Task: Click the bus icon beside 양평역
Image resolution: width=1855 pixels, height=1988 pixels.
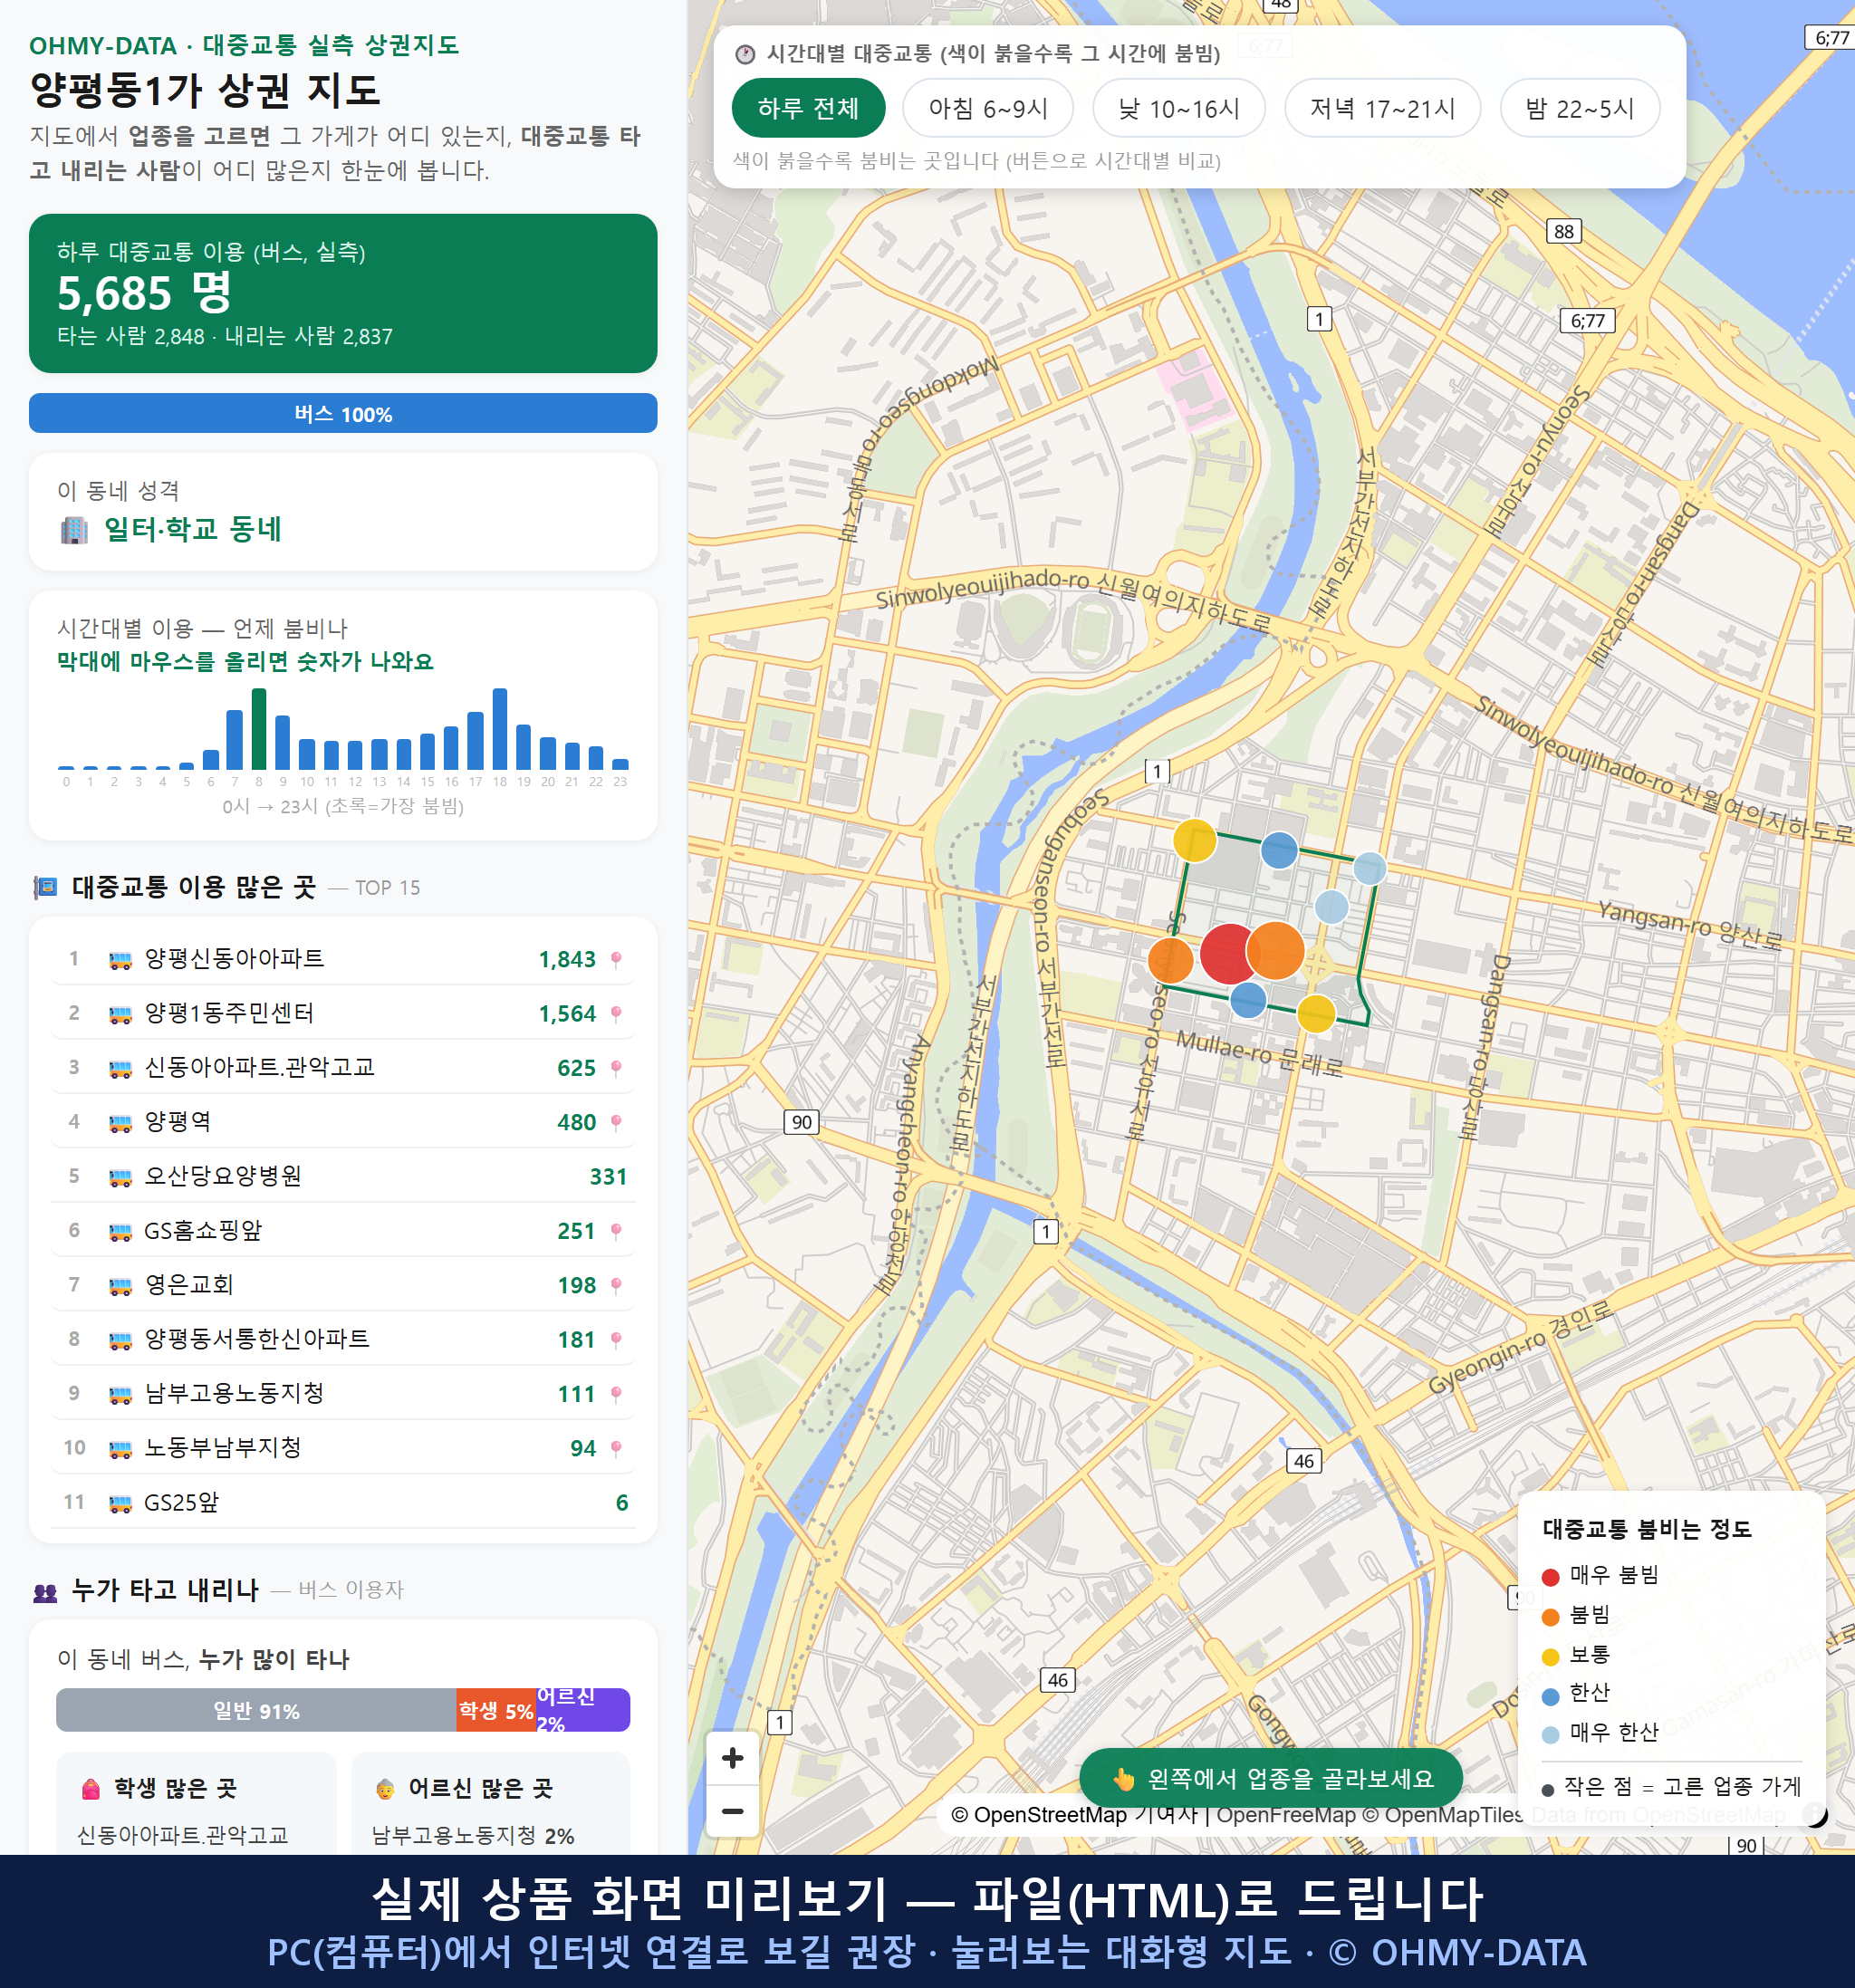Action: click(120, 1122)
